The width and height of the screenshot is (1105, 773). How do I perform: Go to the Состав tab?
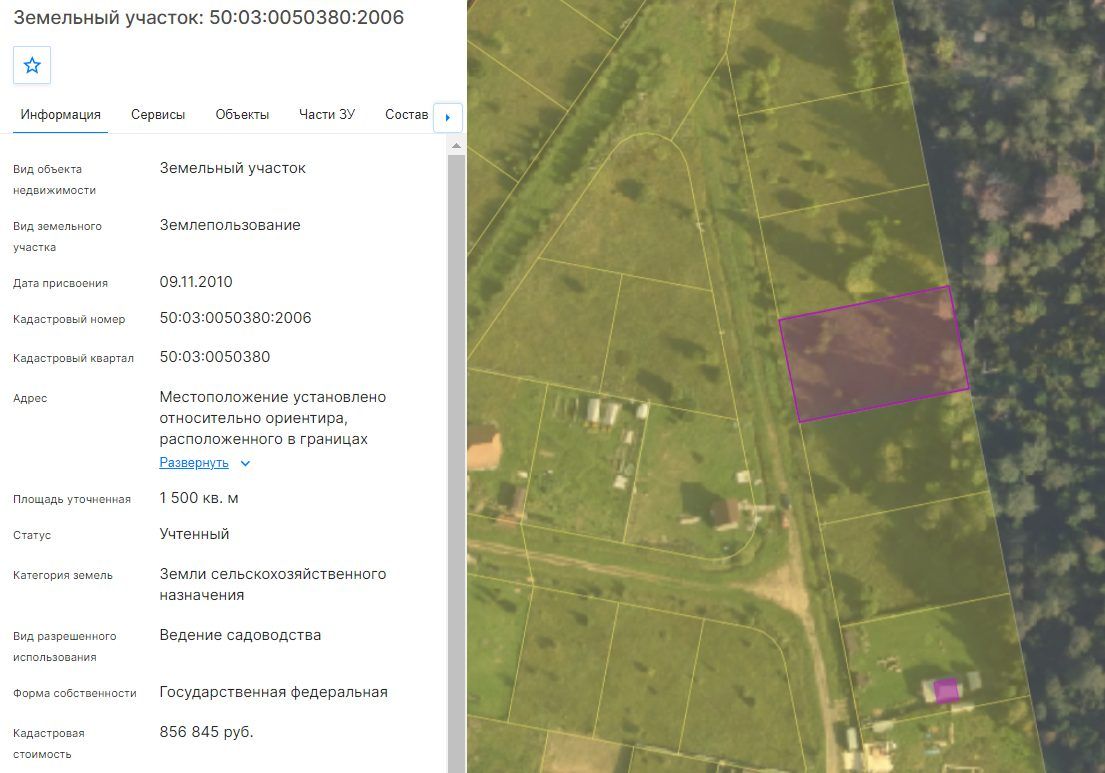[407, 115]
